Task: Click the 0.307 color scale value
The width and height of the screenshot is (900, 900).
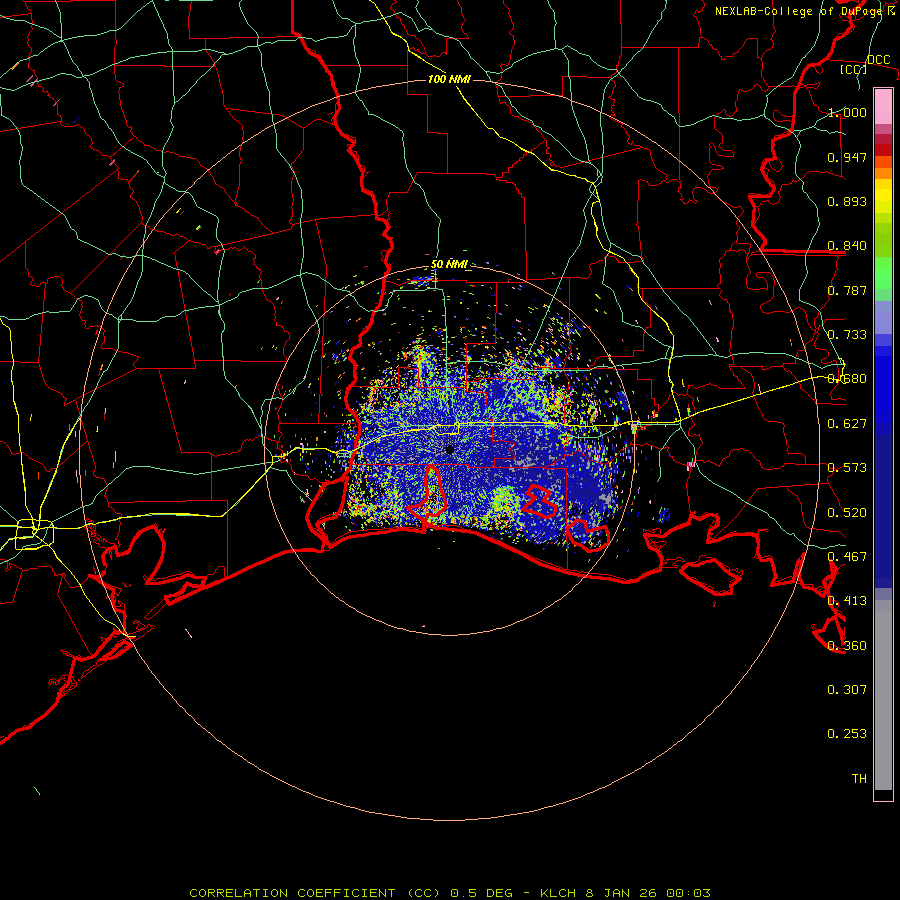Action: (x=847, y=690)
